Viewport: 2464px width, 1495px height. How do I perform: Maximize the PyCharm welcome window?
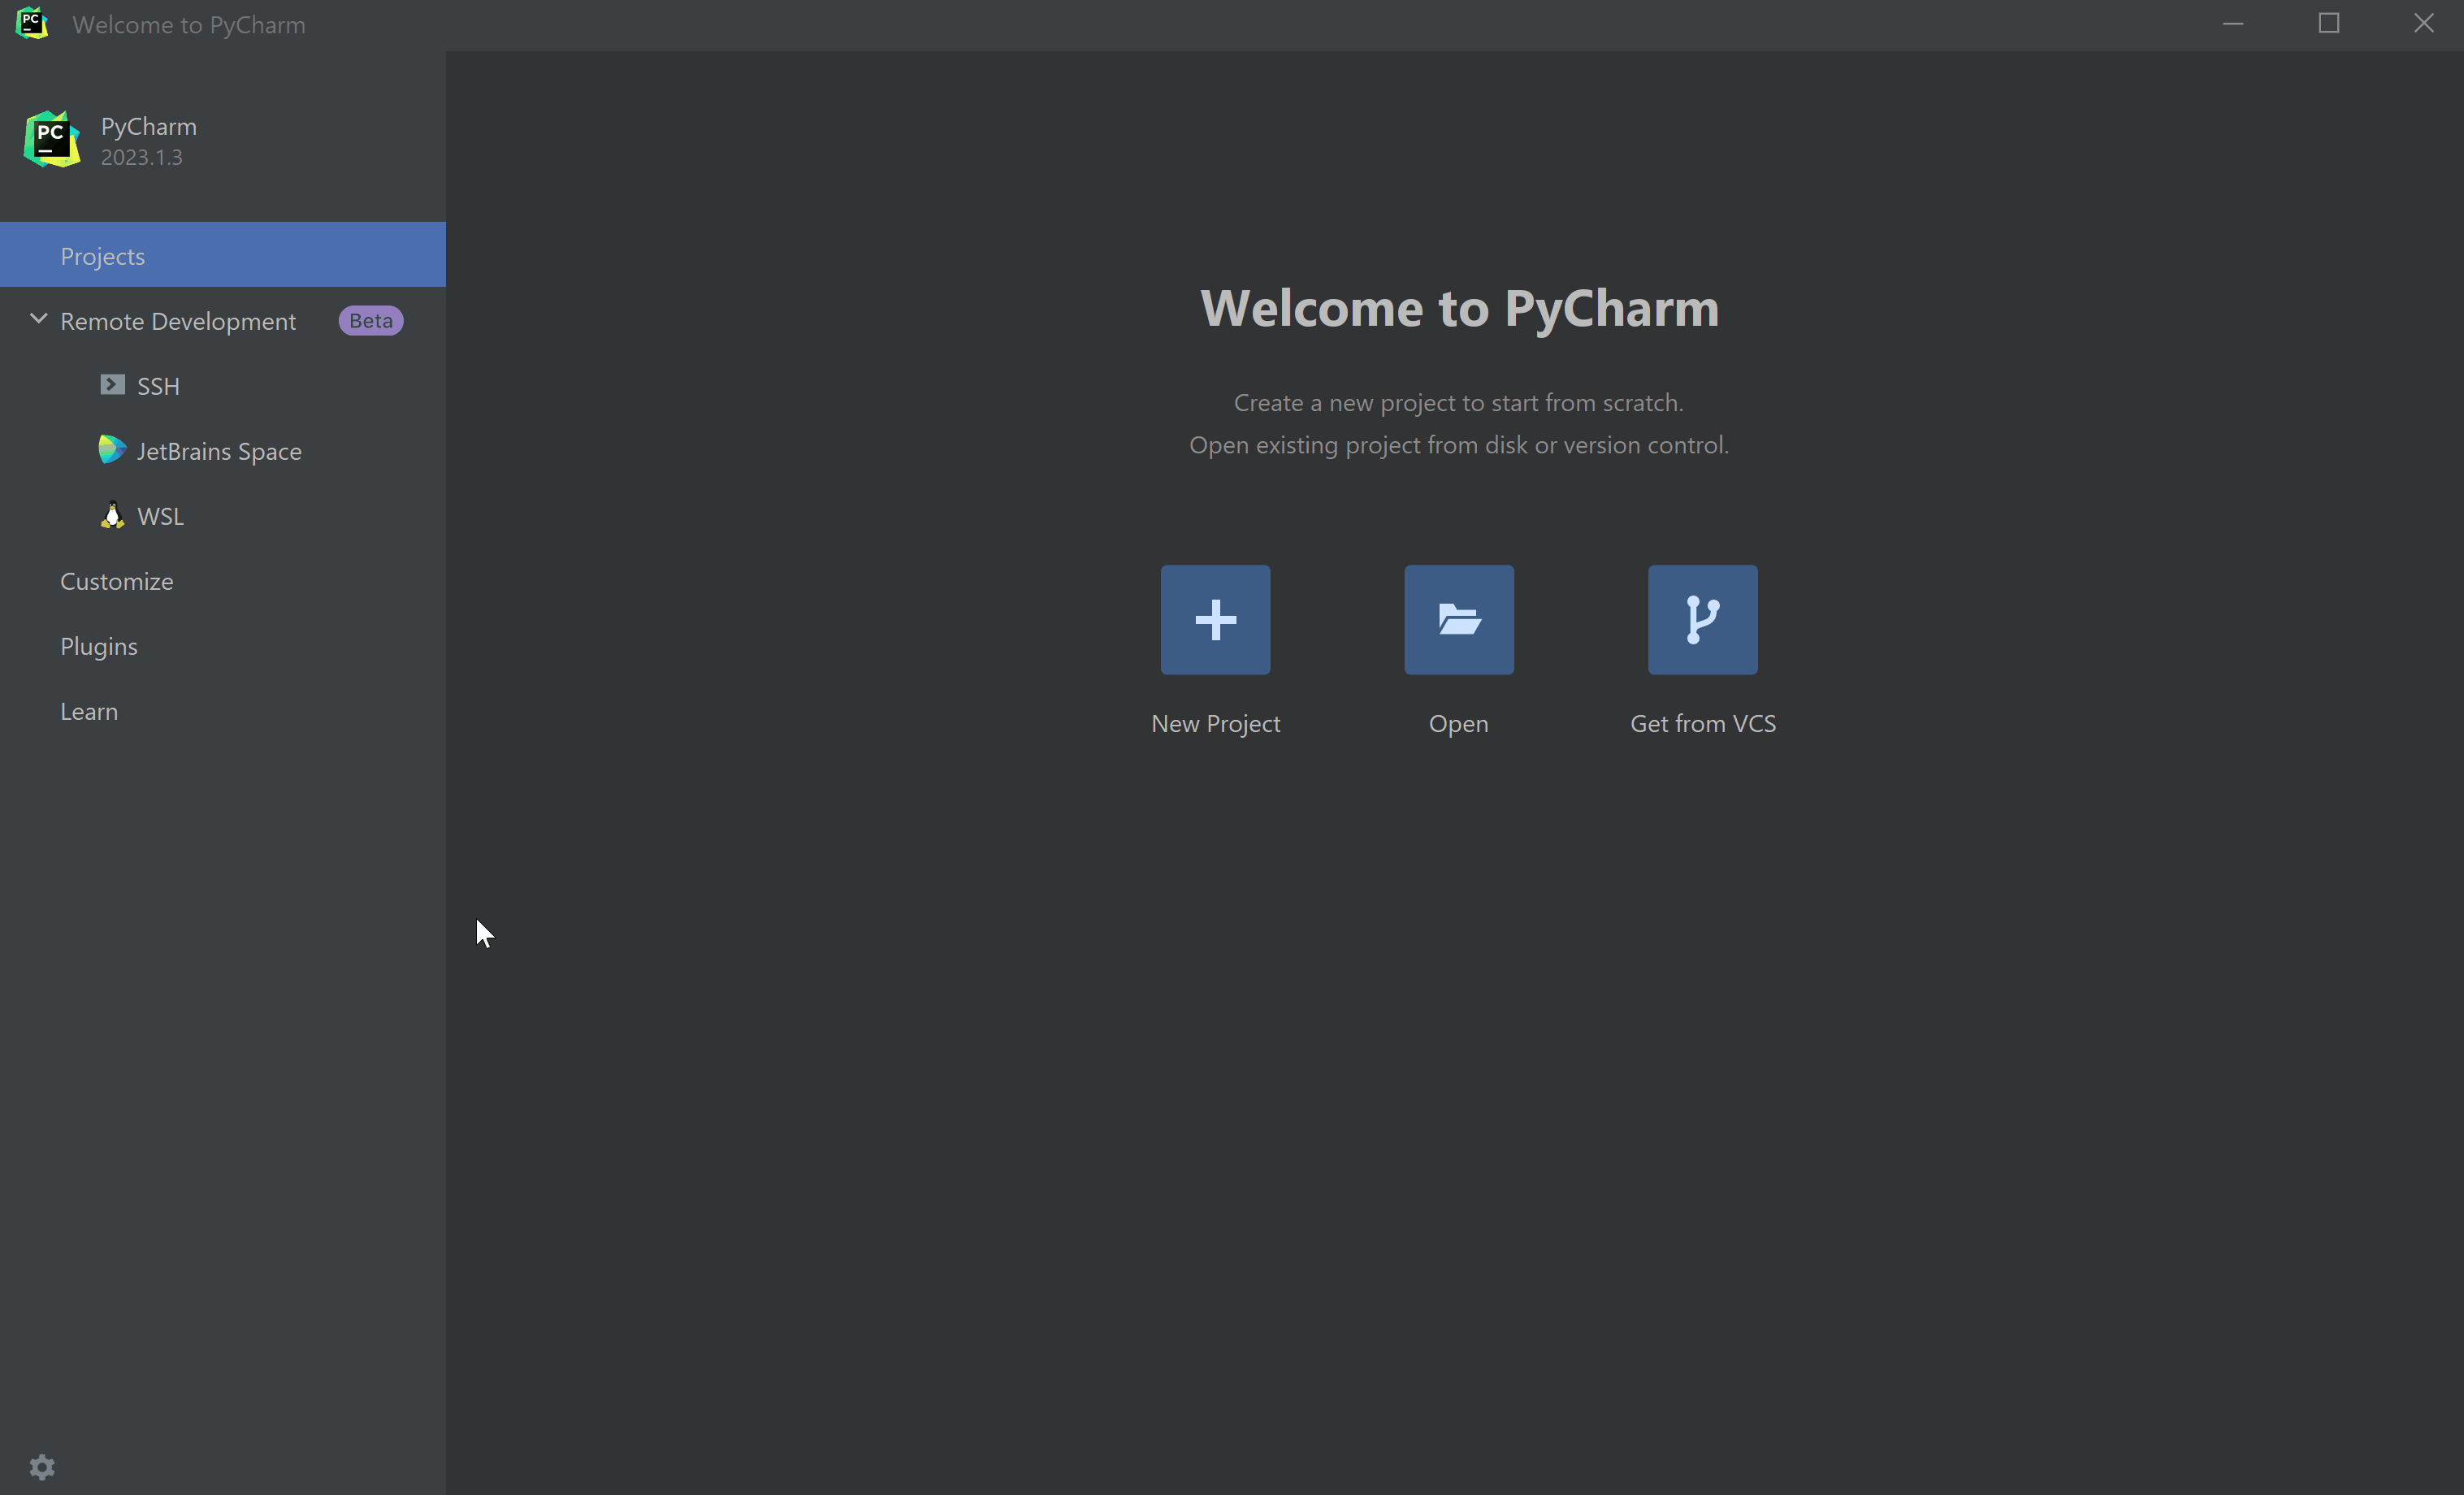tap(2328, 23)
